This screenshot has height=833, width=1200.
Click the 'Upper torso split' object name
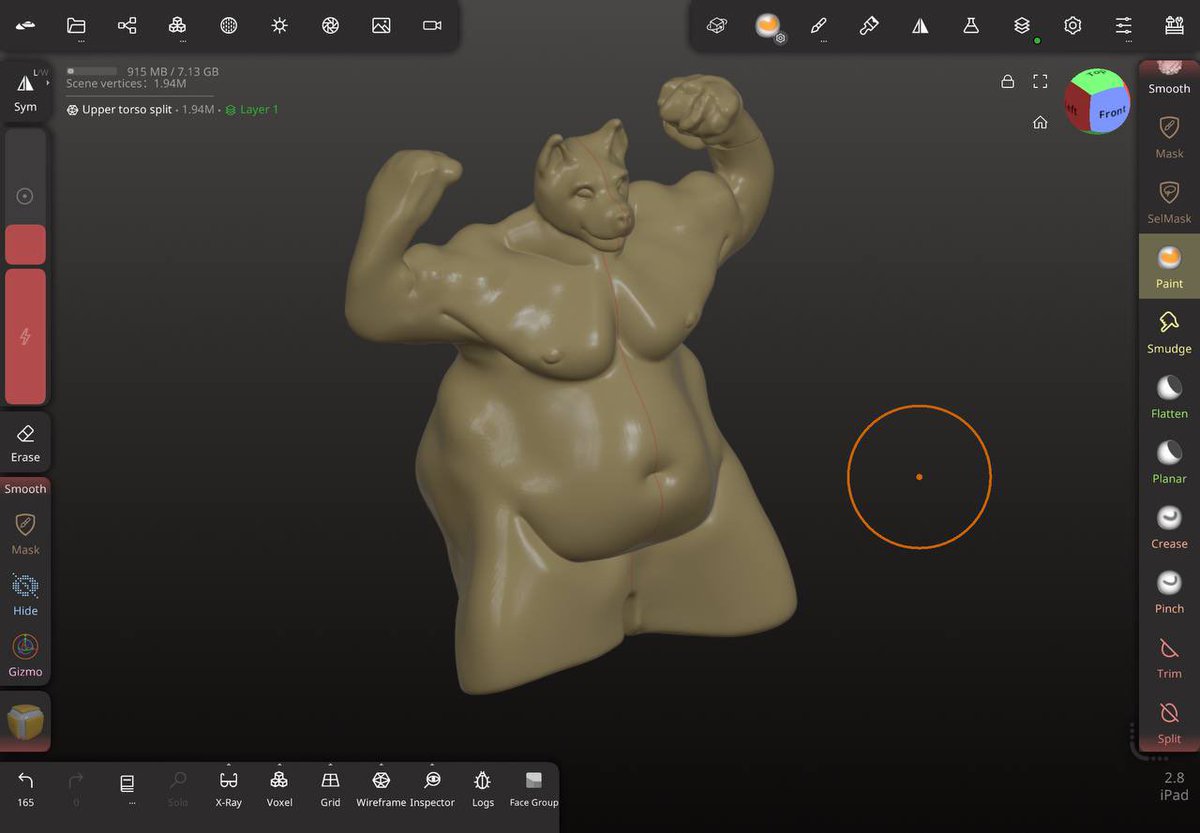coord(127,109)
